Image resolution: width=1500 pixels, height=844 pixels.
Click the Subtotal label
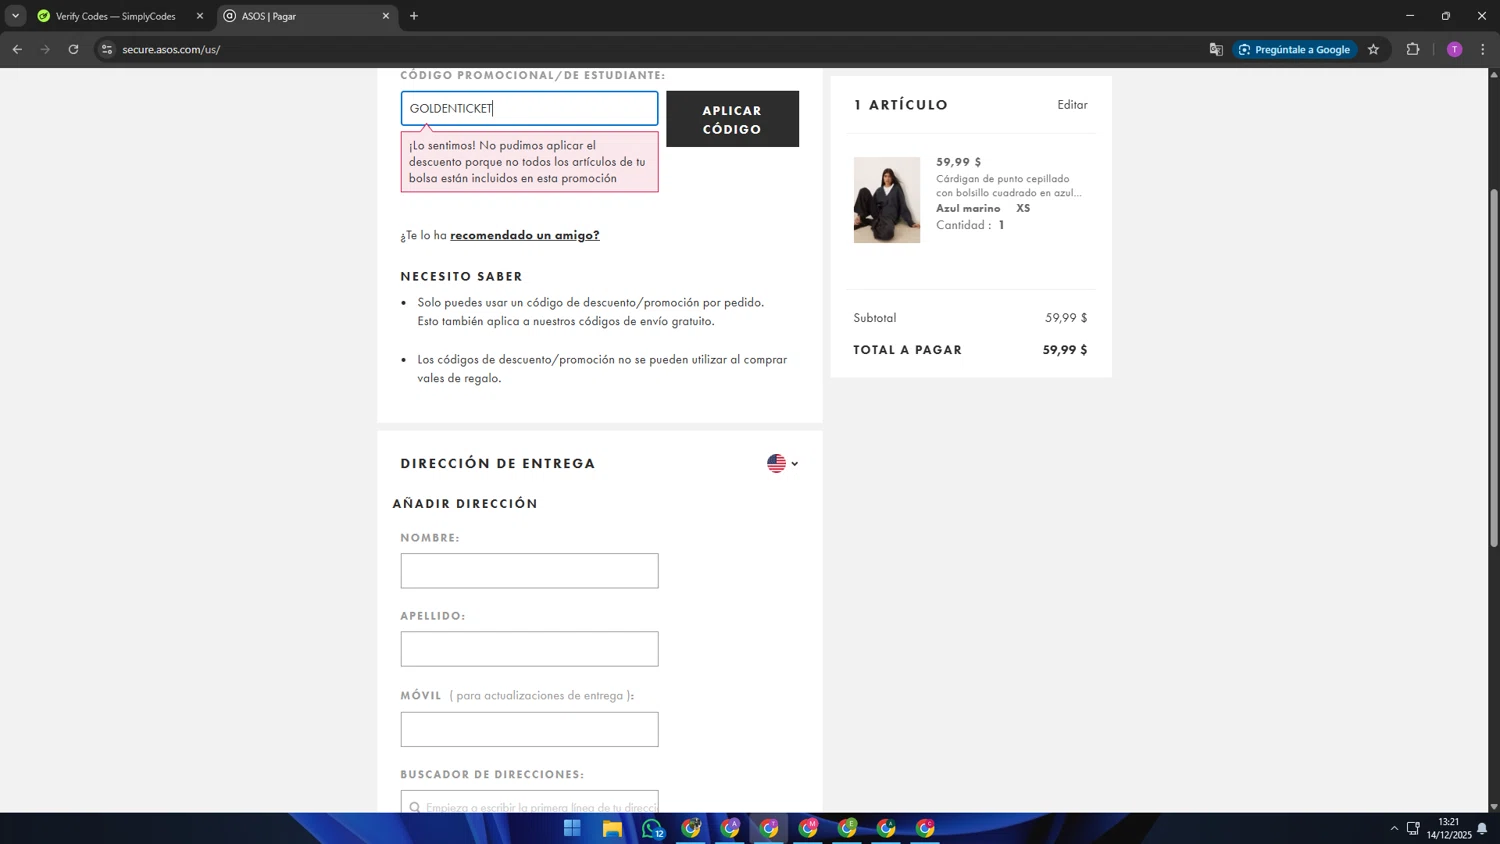875,318
